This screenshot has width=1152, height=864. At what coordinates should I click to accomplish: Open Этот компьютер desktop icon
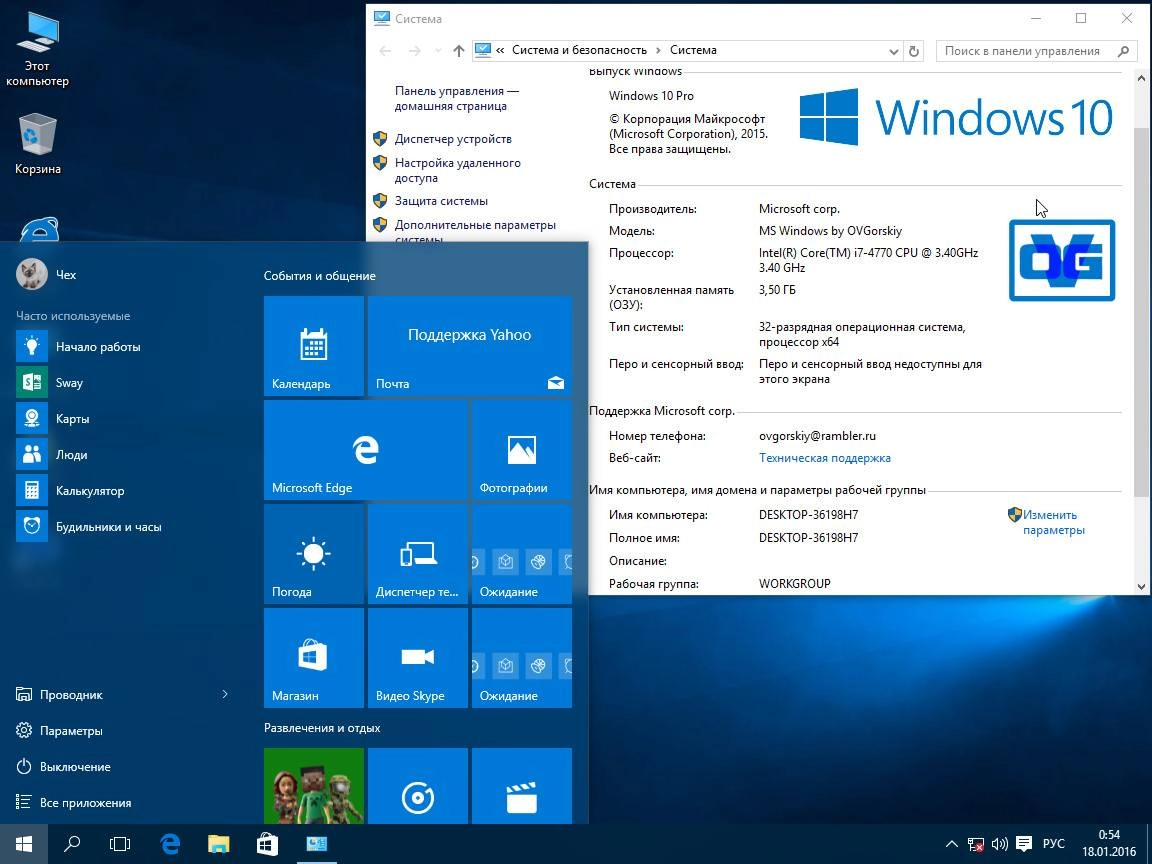click(37, 49)
